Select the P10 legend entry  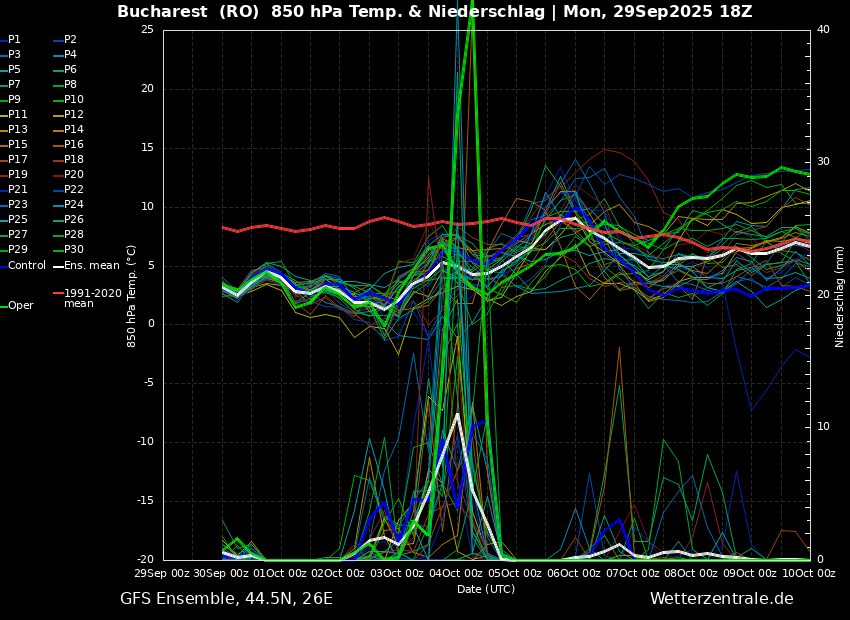pyautogui.click(x=74, y=100)
